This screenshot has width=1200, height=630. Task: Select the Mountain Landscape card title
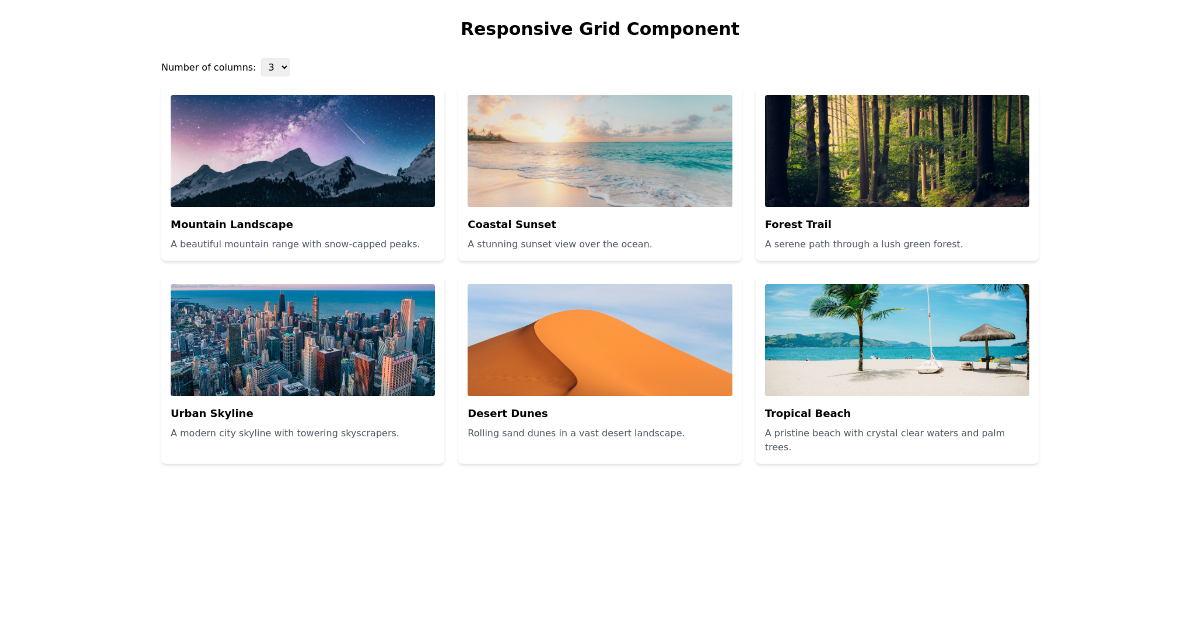point(232,224)
